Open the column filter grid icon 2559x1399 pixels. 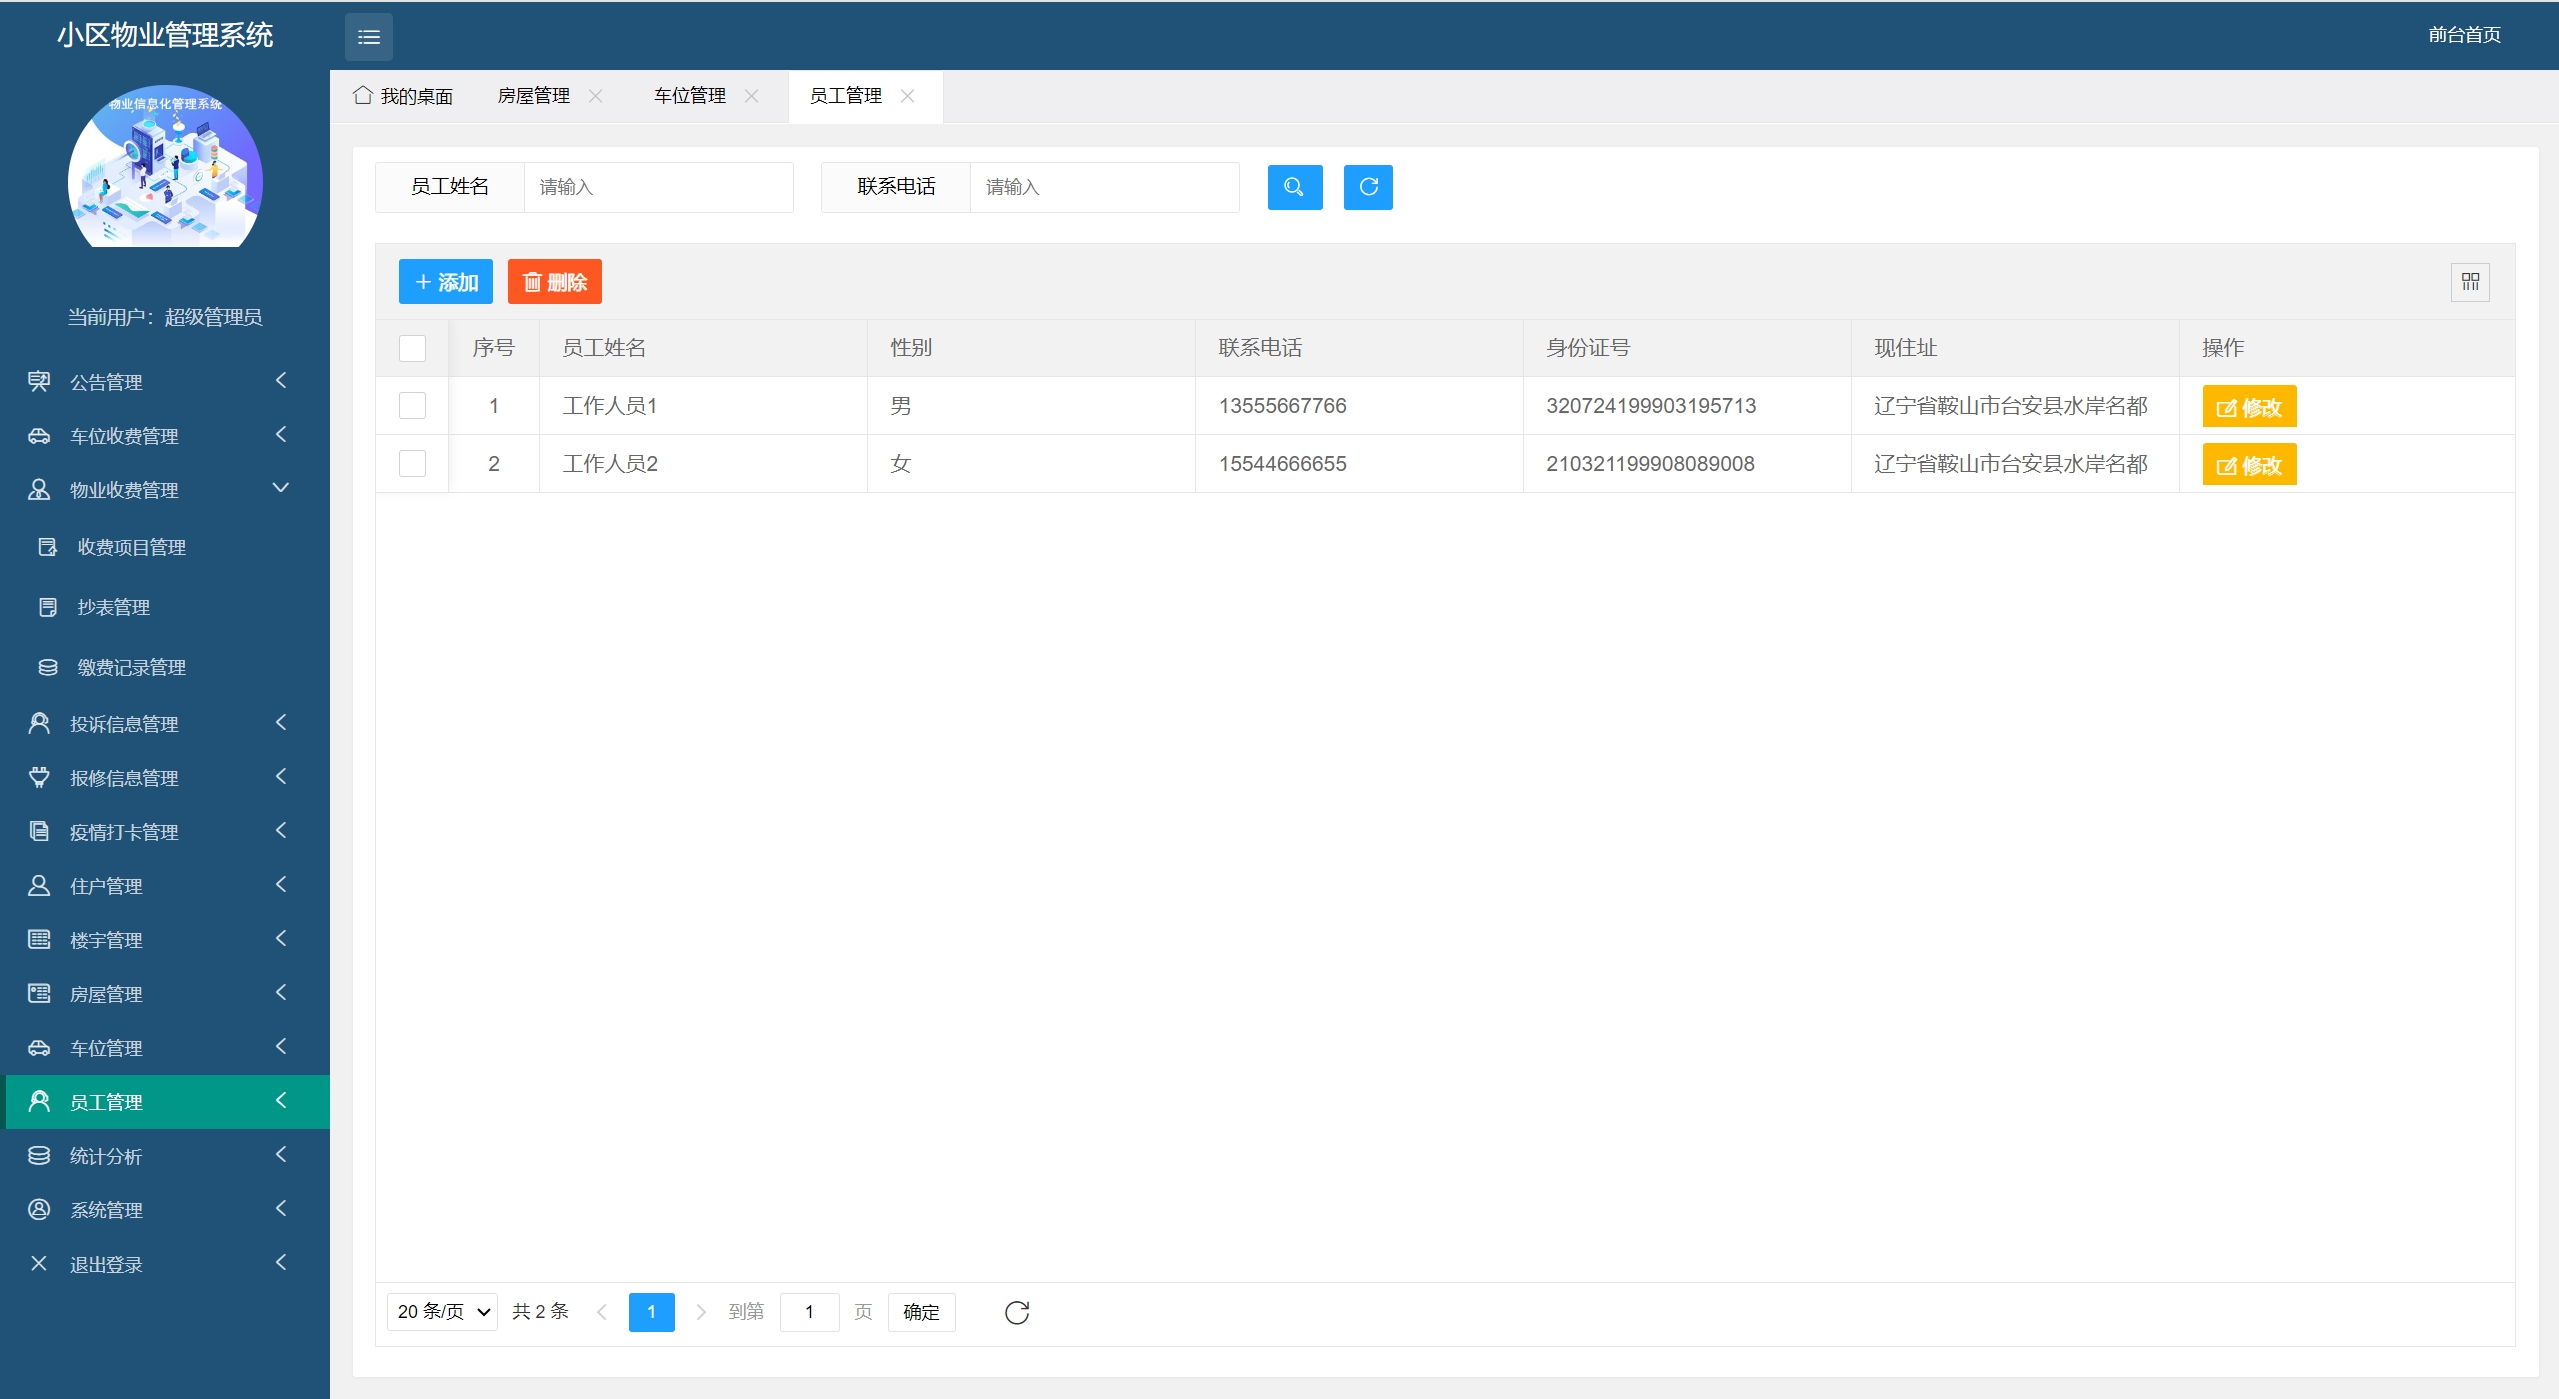[x=2469, y=282]
